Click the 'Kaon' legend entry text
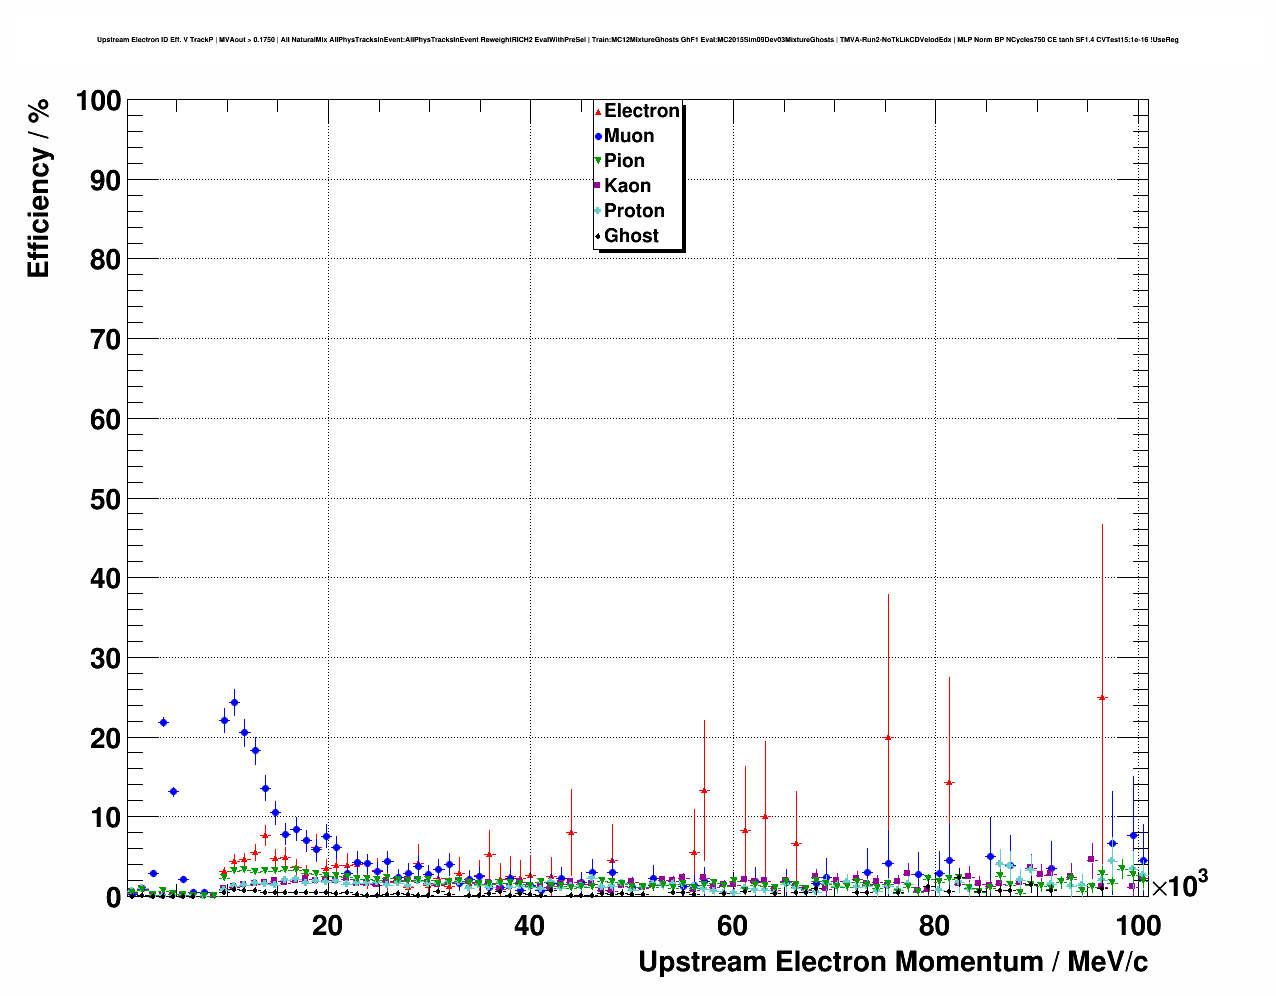The height and width of the screenshot is (996, 1276). (x=627, y=186)
